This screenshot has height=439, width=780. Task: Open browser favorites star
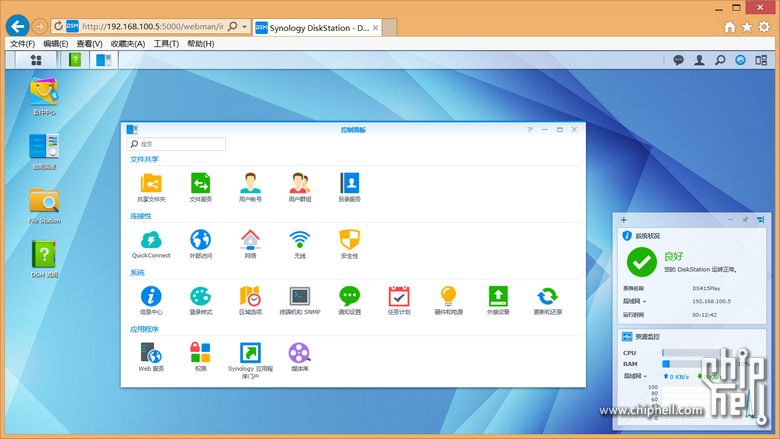tap(747, 27)
